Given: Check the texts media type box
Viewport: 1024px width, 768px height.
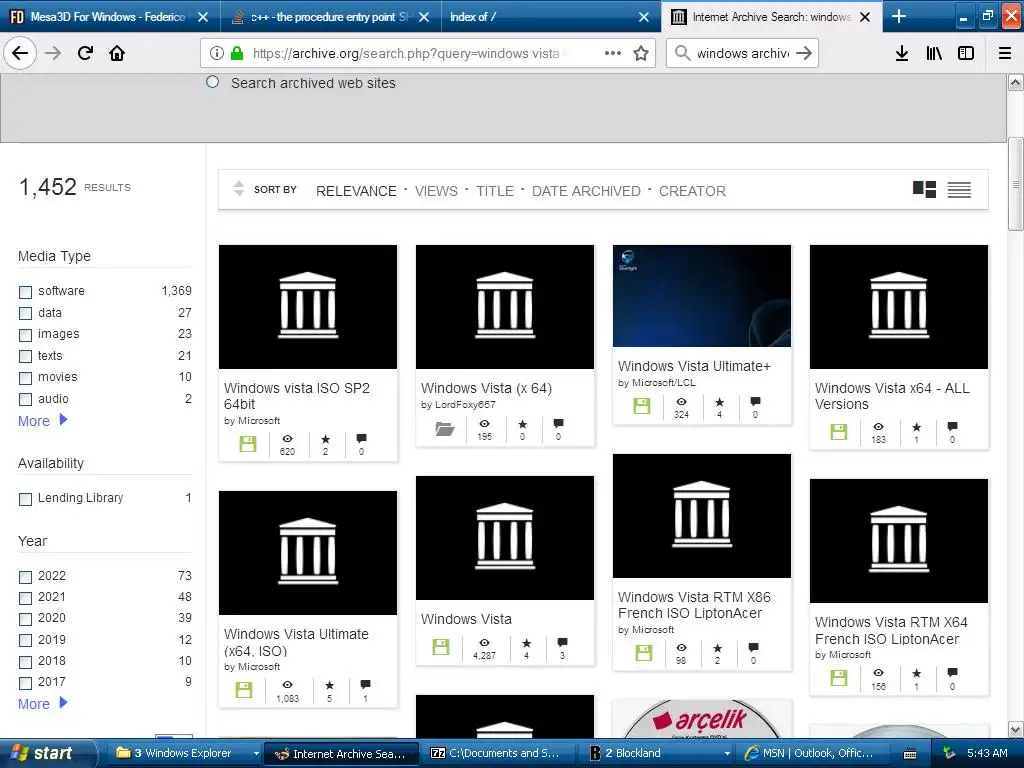Looking at the screenshot, I should click(x=25, y=357).
